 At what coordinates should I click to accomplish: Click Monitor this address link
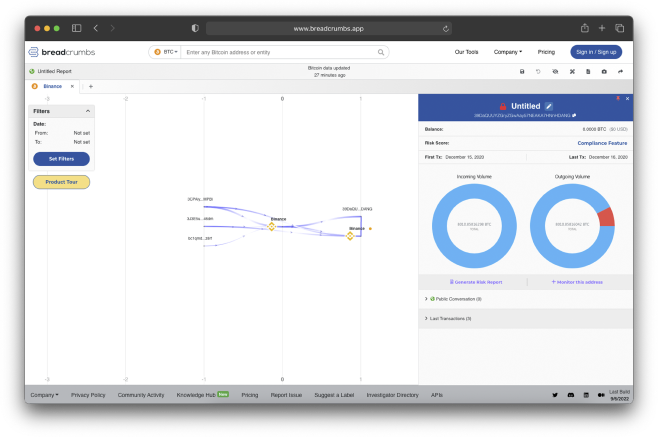point(577,282)
